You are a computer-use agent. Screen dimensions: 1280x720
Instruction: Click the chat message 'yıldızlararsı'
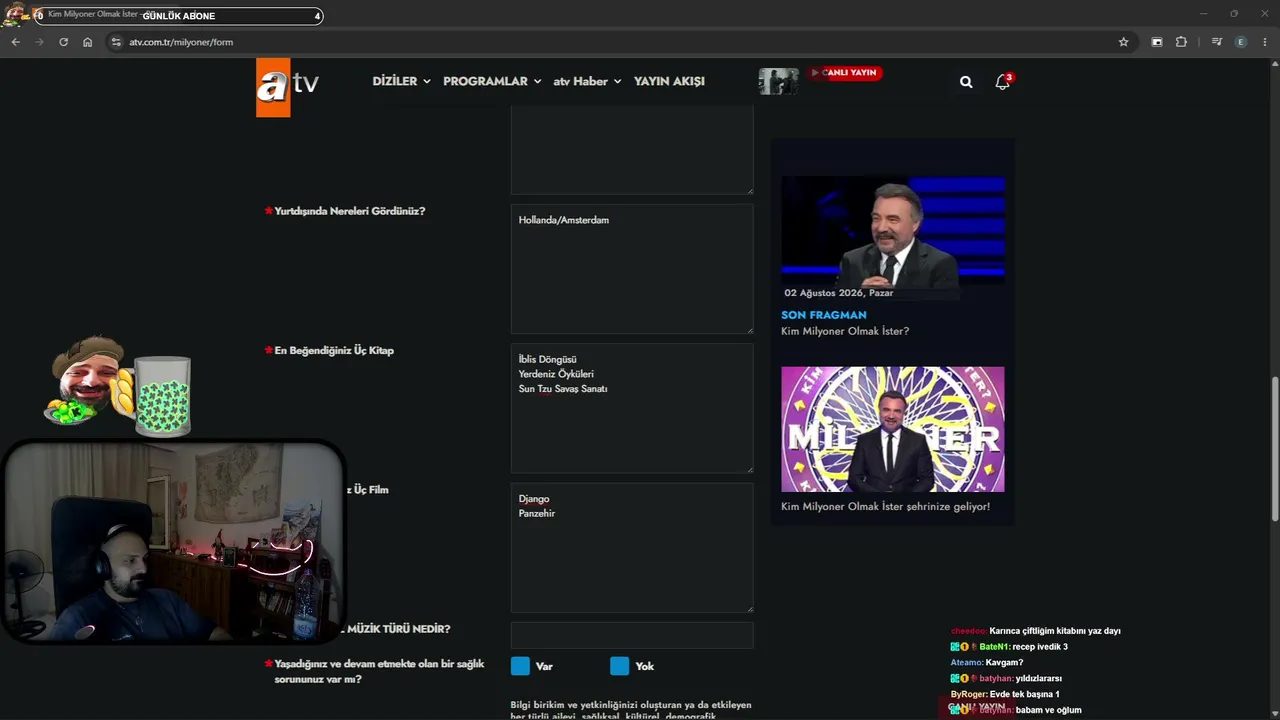point(1038,678)
